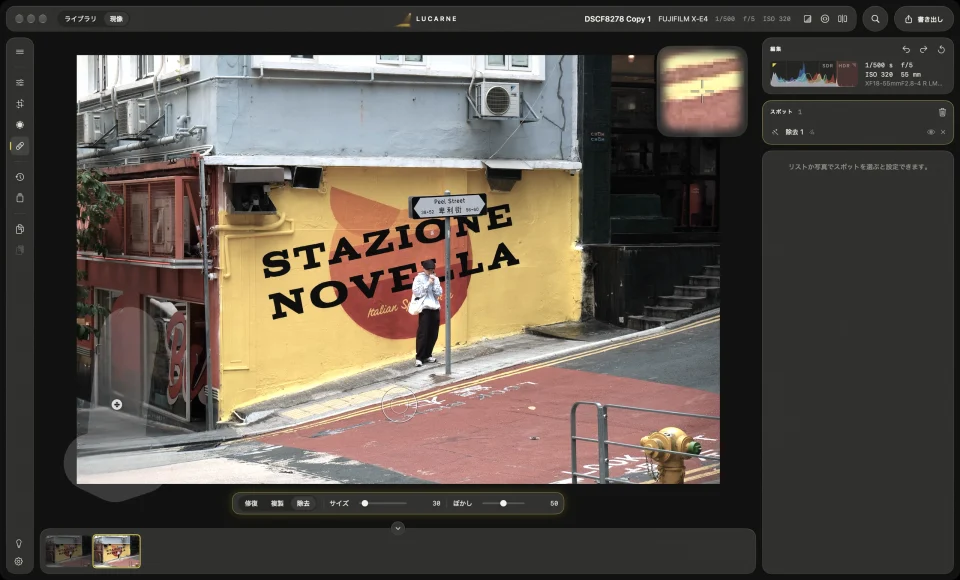Image resolution: width=960 pixels, height=580 pixels.
Task: Toggle the before/after contrast icon
Action: 808,19
